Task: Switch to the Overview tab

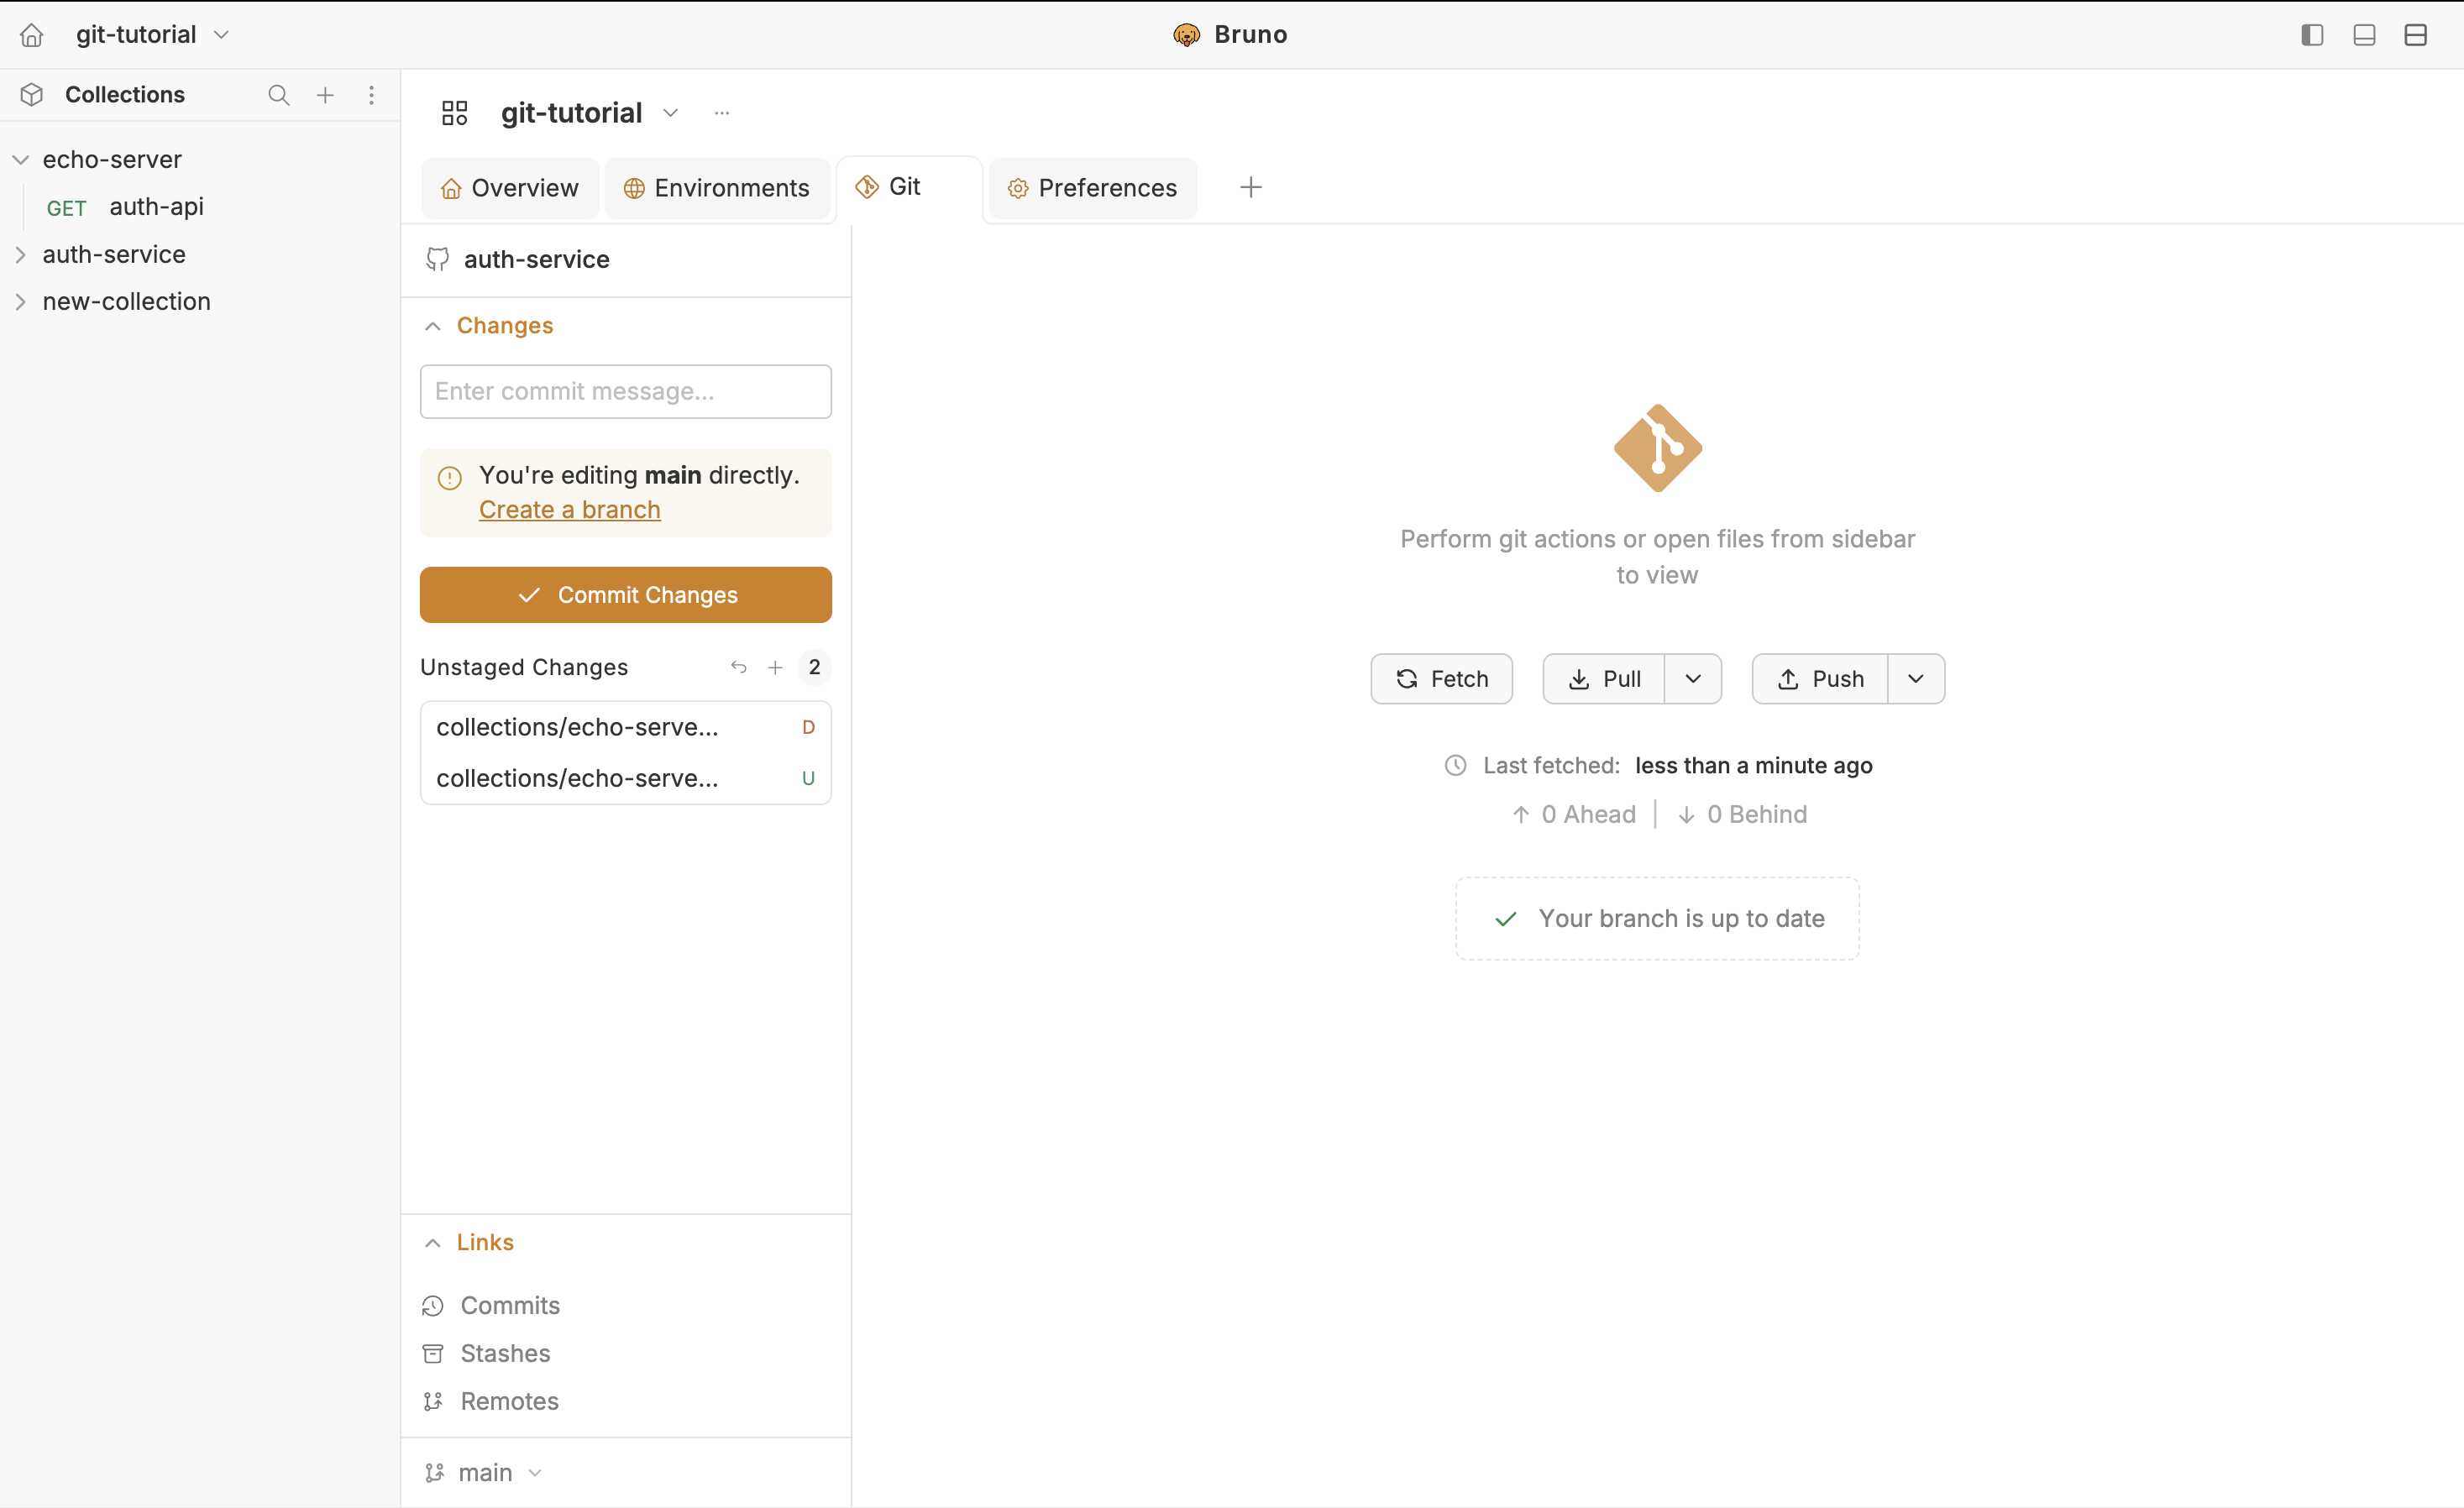Action: [x=510, y=188]
